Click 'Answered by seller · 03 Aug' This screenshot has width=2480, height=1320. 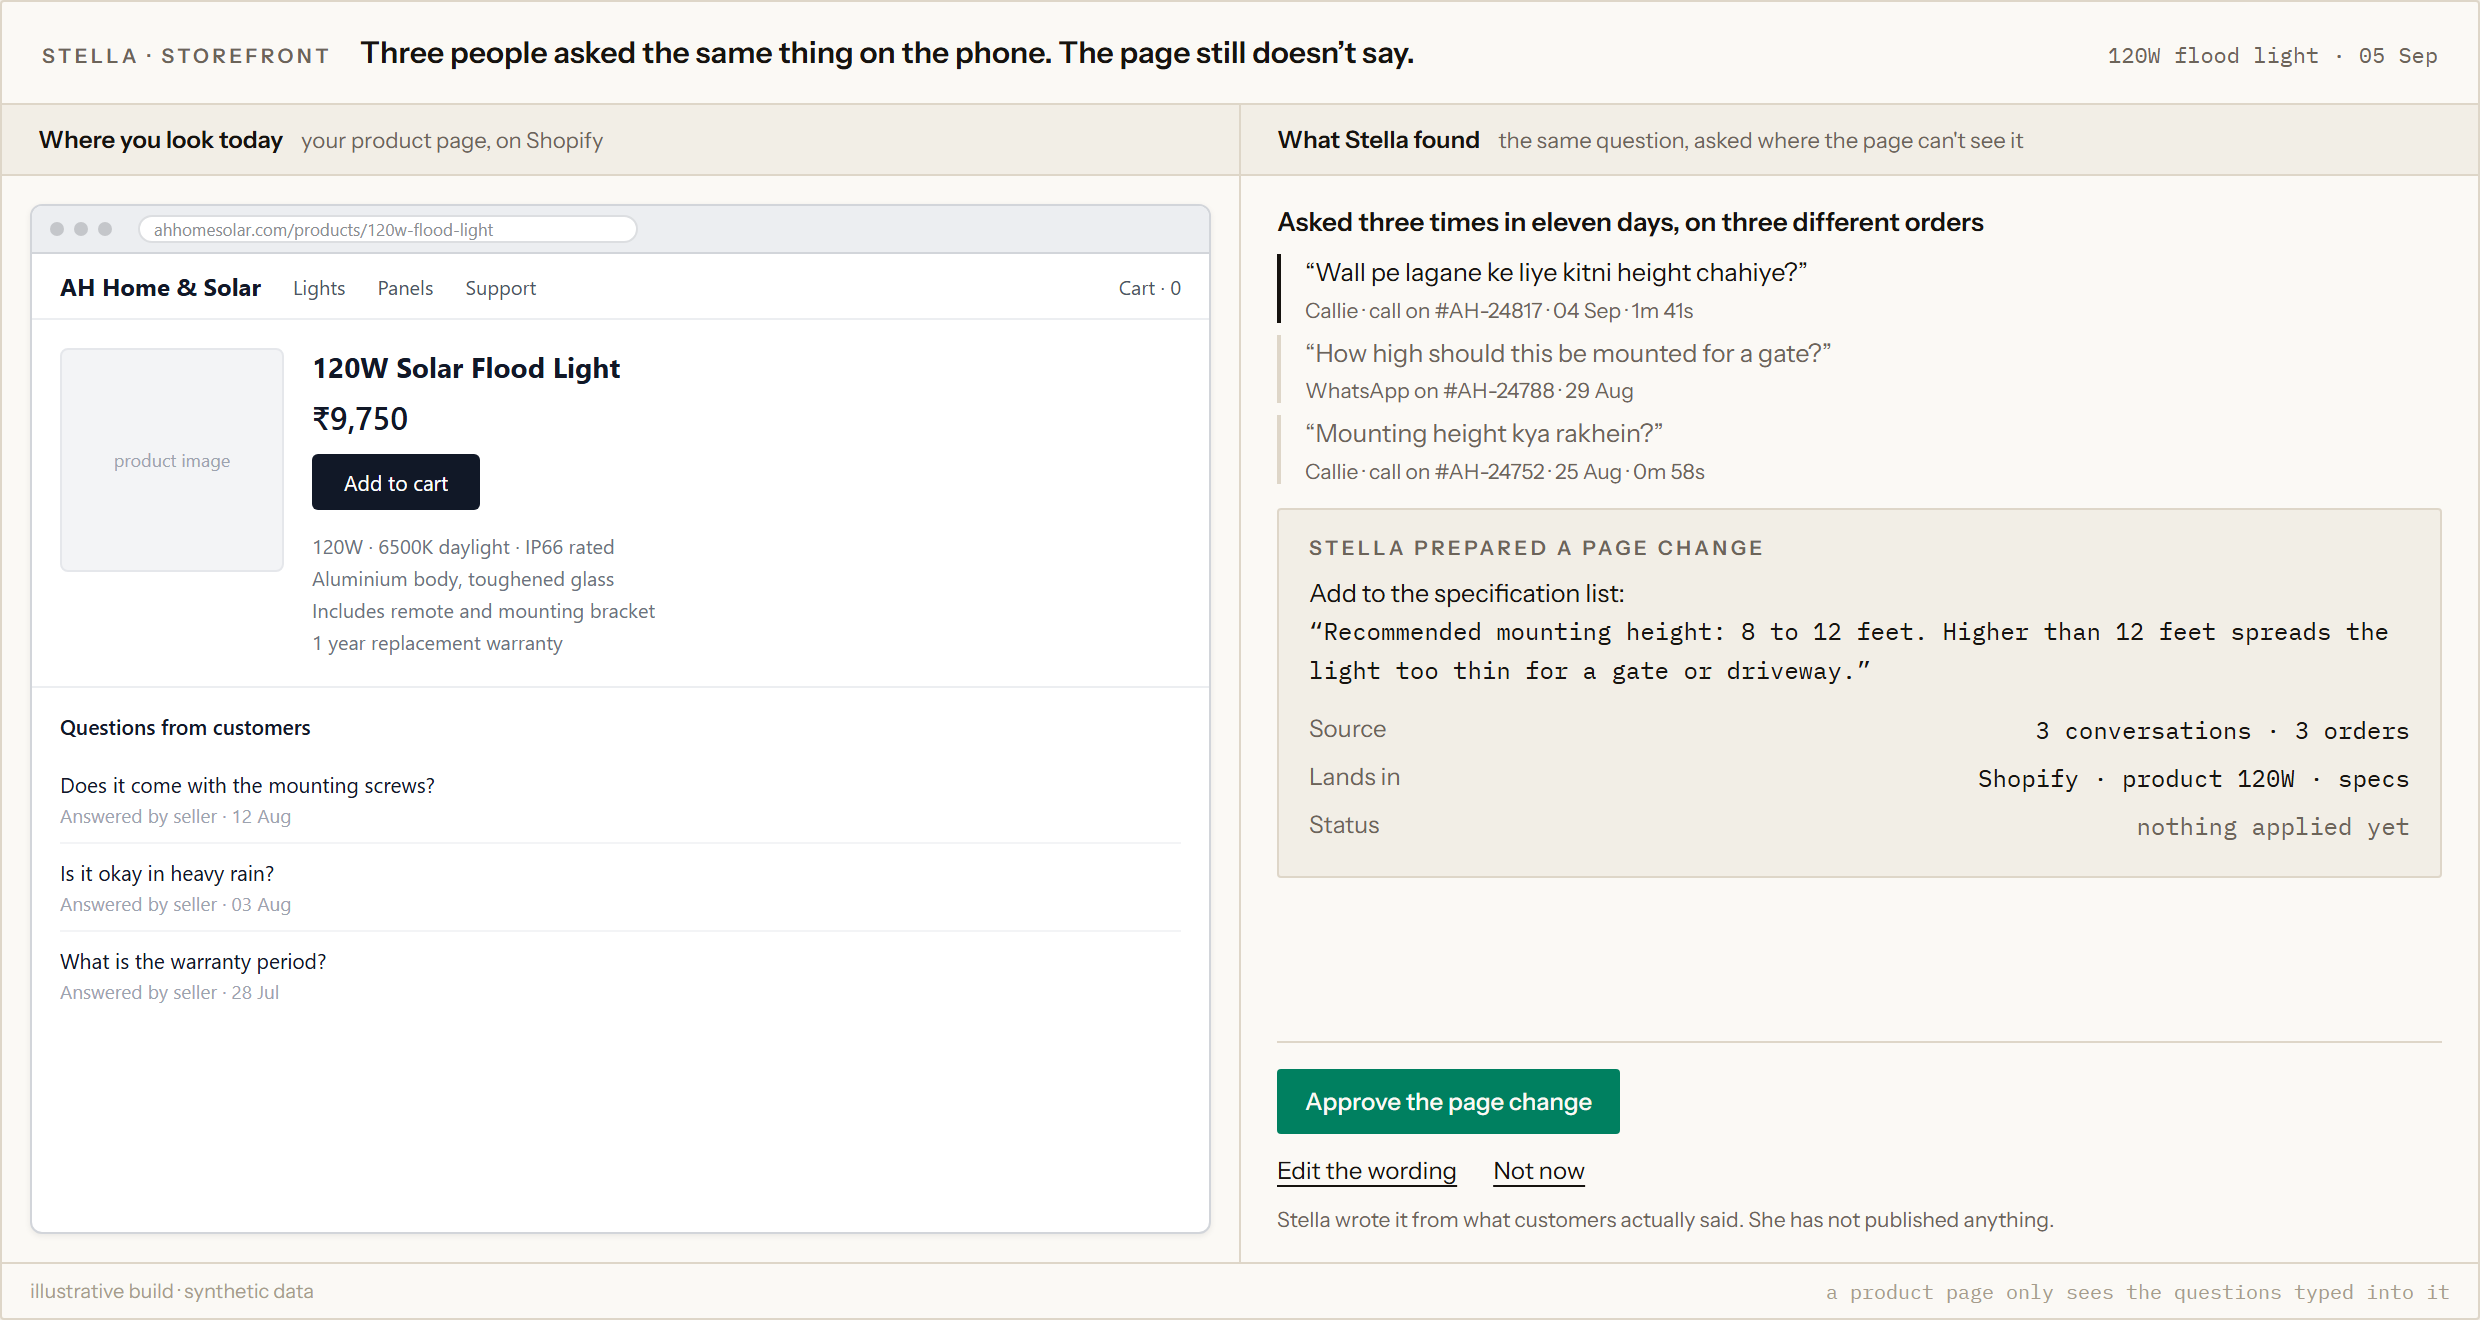click(x=175, y=904)
